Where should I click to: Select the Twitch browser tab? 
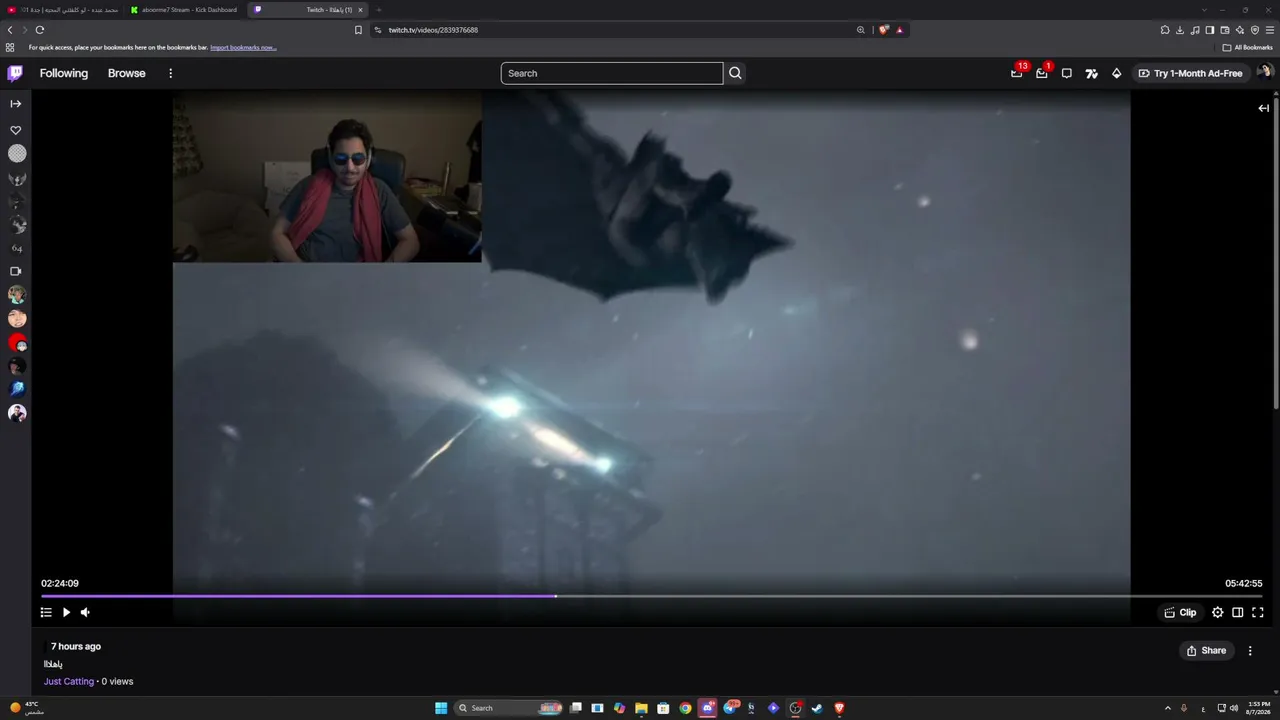[308, 10]
